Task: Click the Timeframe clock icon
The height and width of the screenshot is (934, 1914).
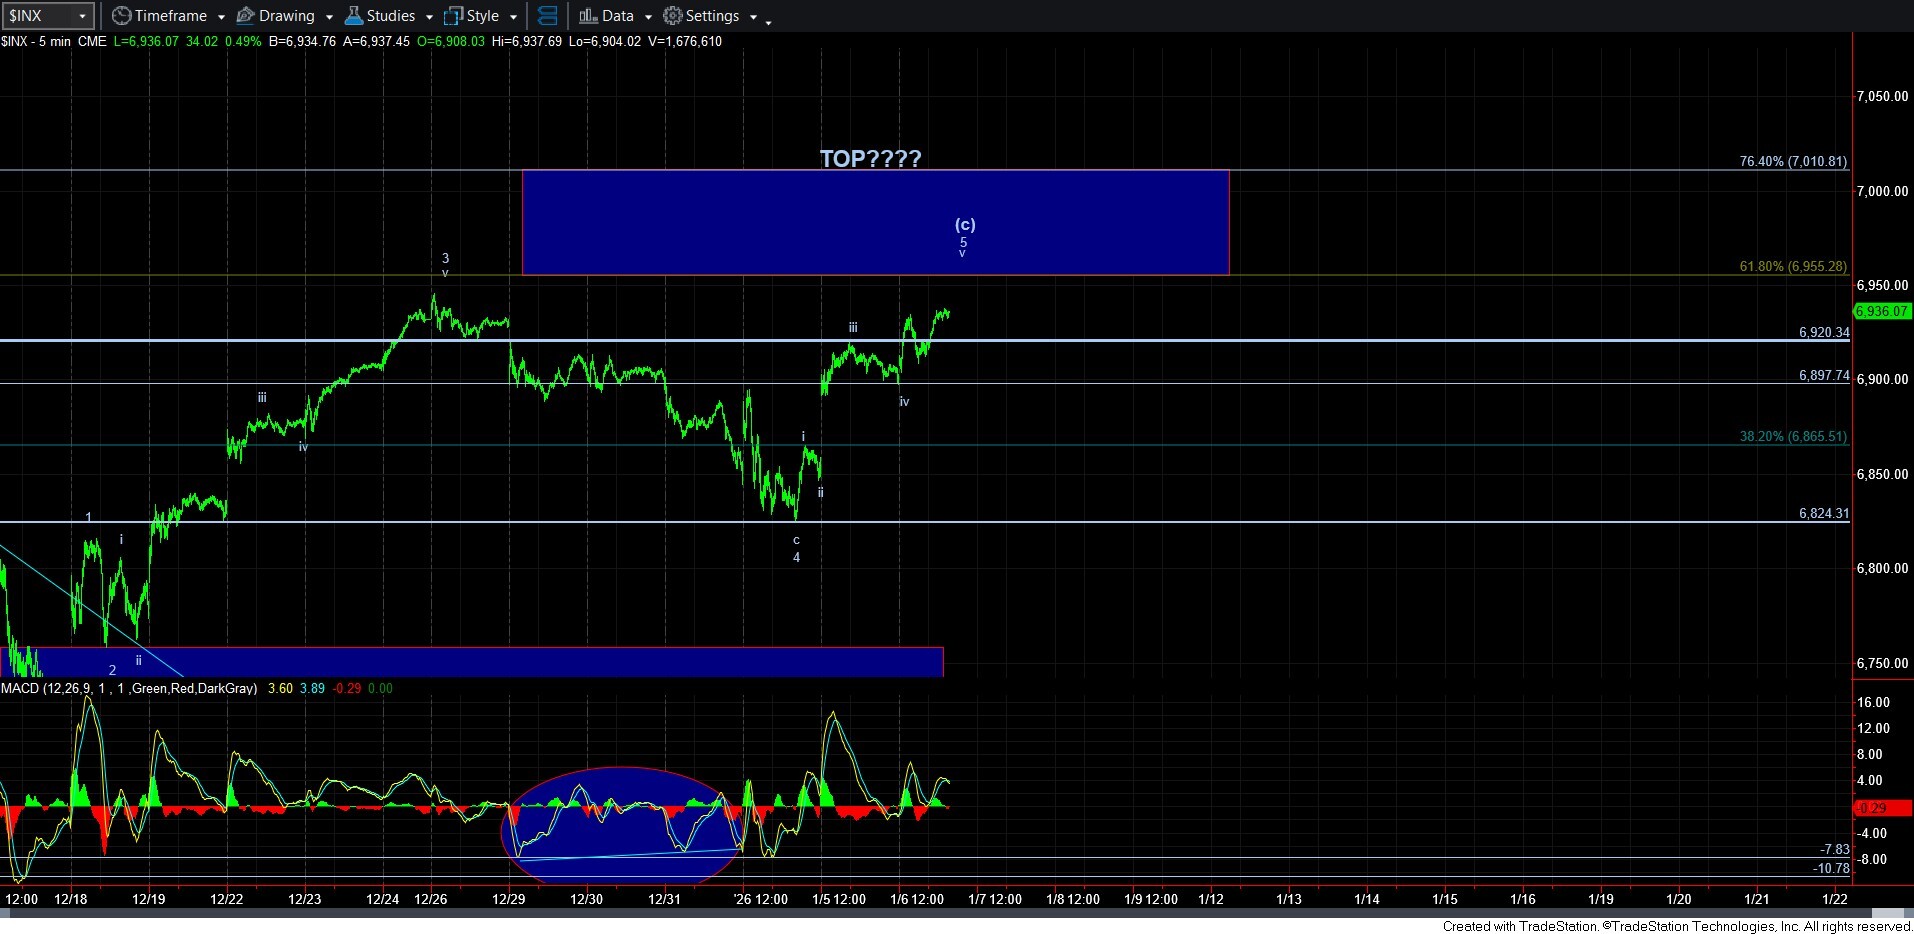Action: [121, 16]
